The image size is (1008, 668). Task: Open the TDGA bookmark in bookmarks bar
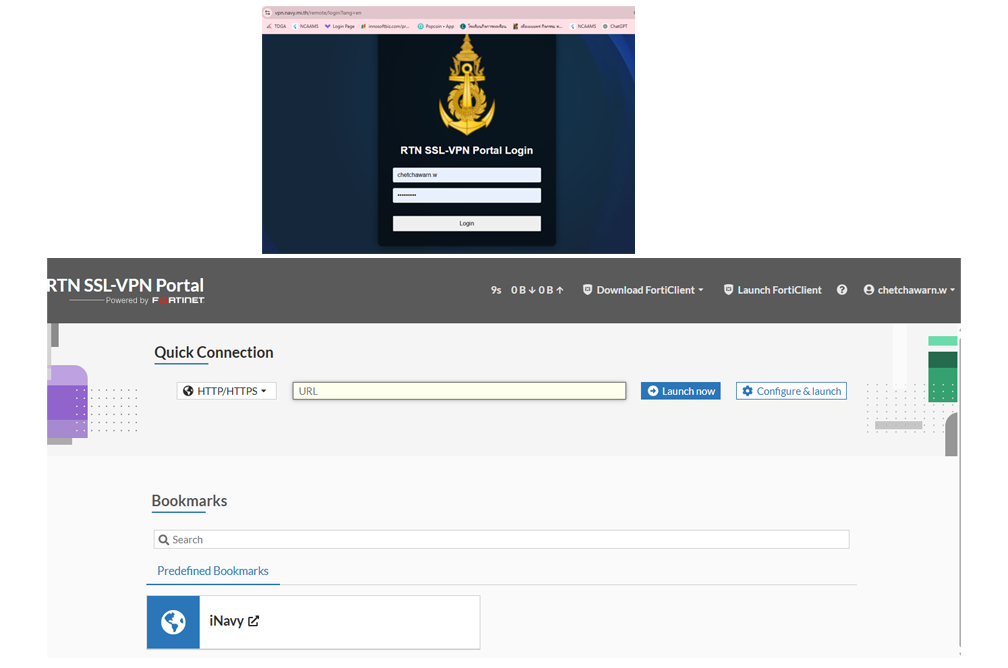pyautogui.click(x=277, y=26)
